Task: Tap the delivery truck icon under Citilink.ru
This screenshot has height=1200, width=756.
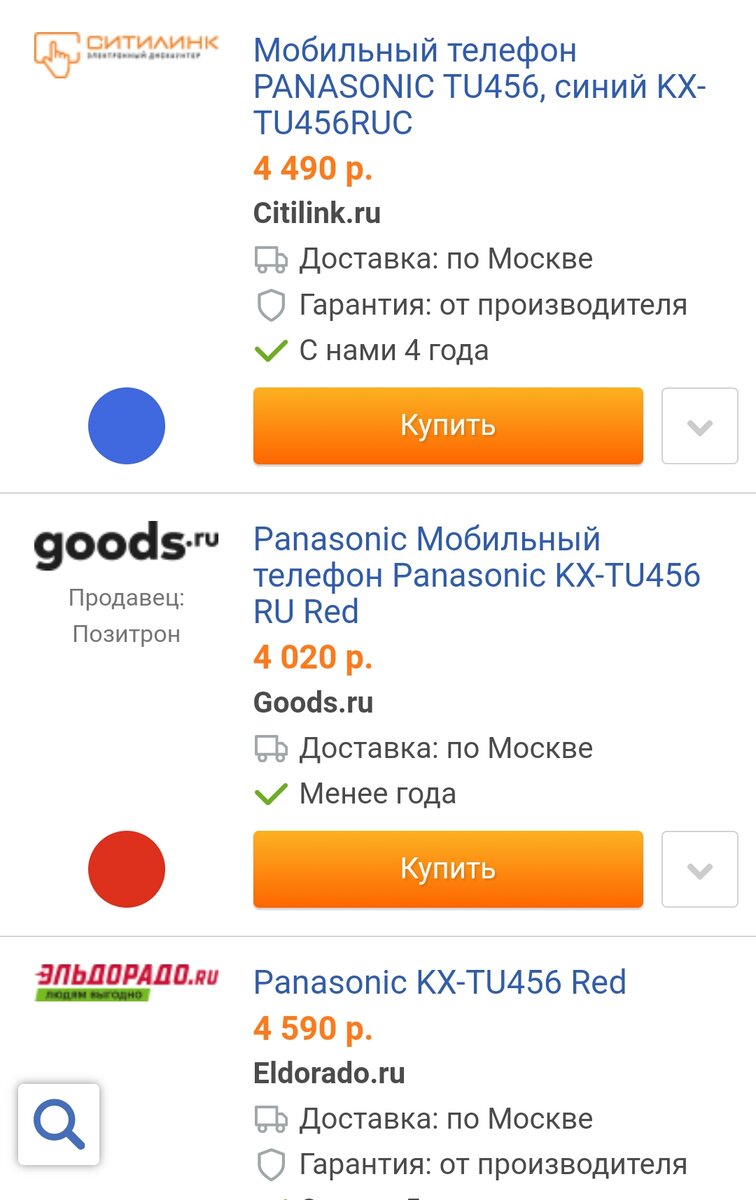Action: click(271, 260)
